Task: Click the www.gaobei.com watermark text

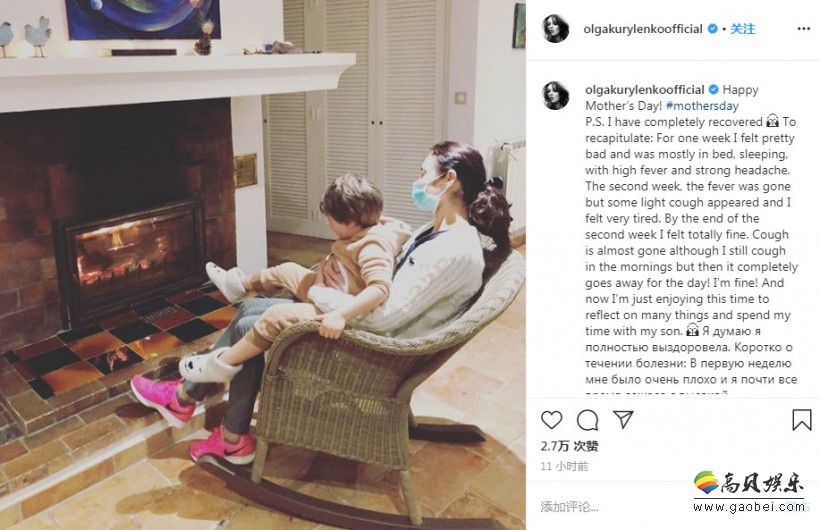Action: [749, 506]
